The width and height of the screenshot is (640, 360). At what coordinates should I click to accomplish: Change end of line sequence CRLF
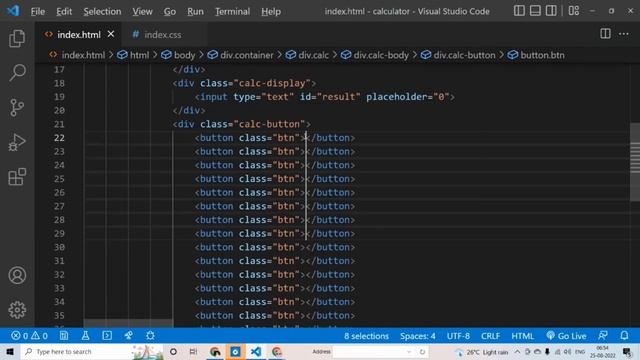pos(490,336)
